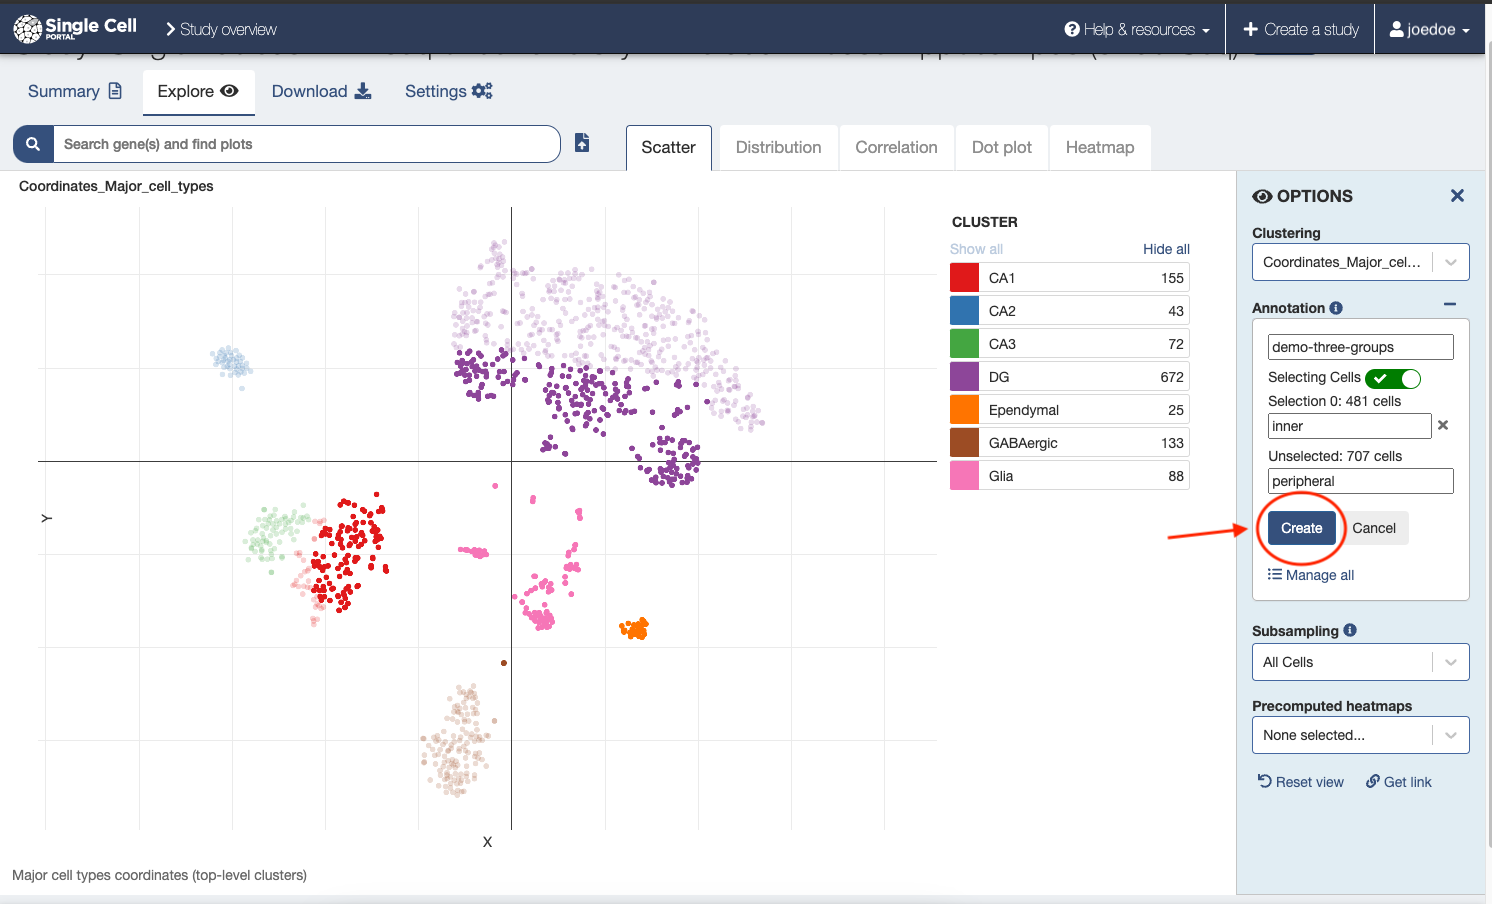Open the Help & resources menu
Screen dimensions: 1492x904
point(1137,29)
